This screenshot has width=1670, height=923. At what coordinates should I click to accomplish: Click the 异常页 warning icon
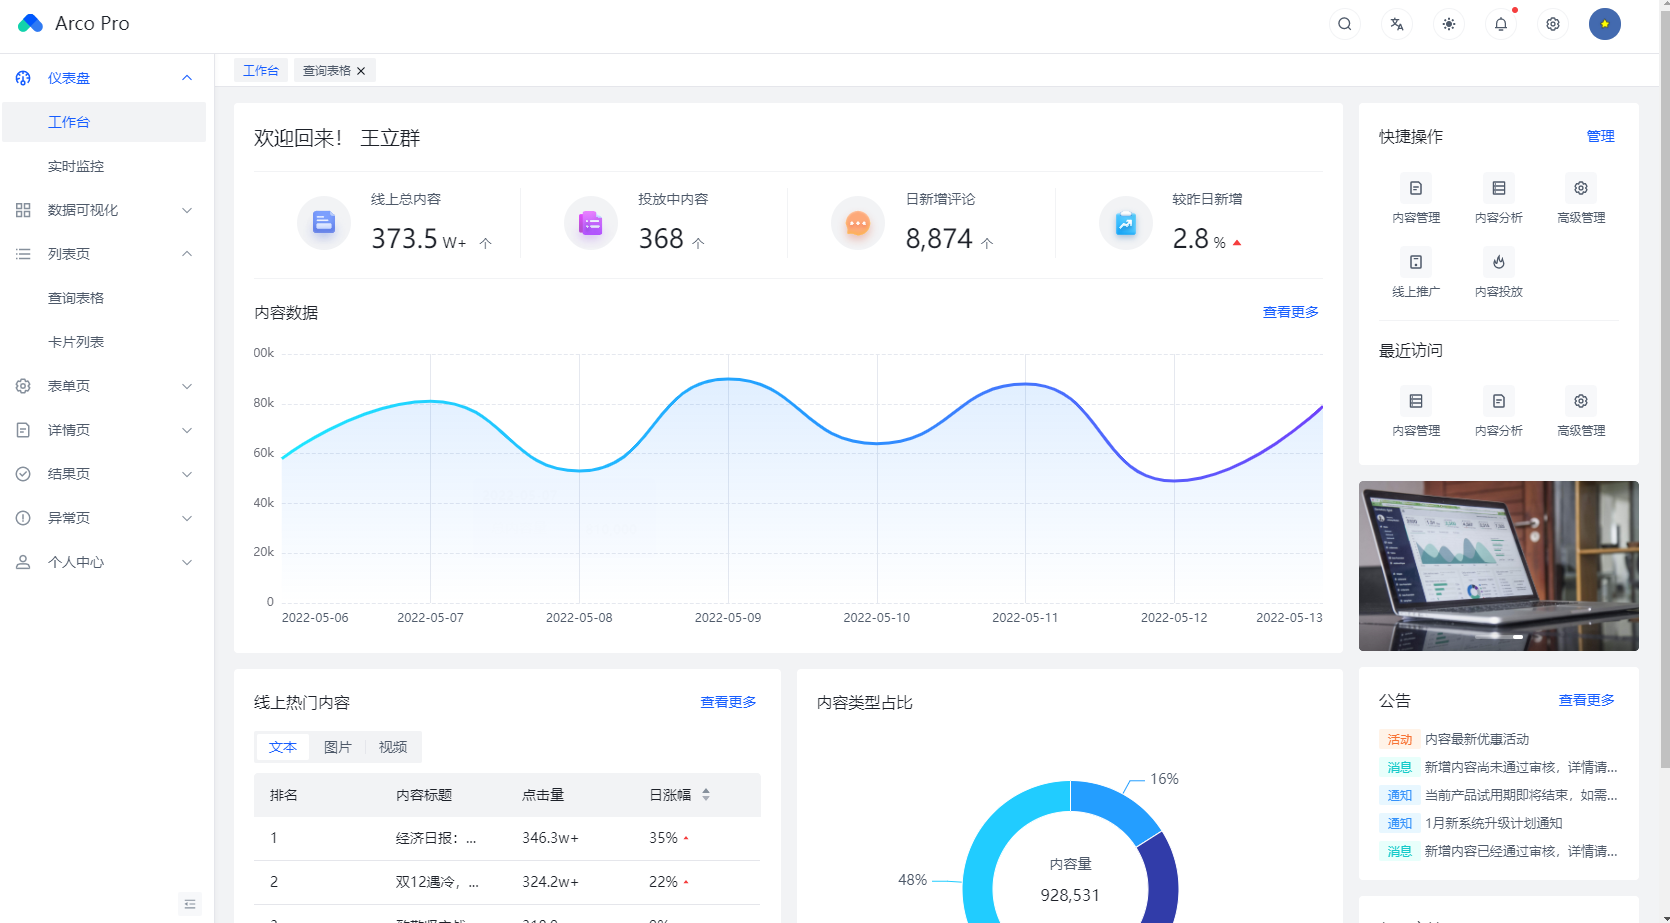[x=23, y=518]
